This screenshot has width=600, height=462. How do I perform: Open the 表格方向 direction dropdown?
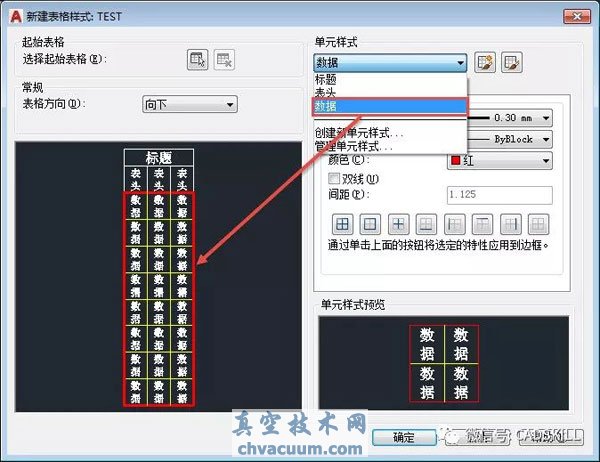(x=190, y=104)
